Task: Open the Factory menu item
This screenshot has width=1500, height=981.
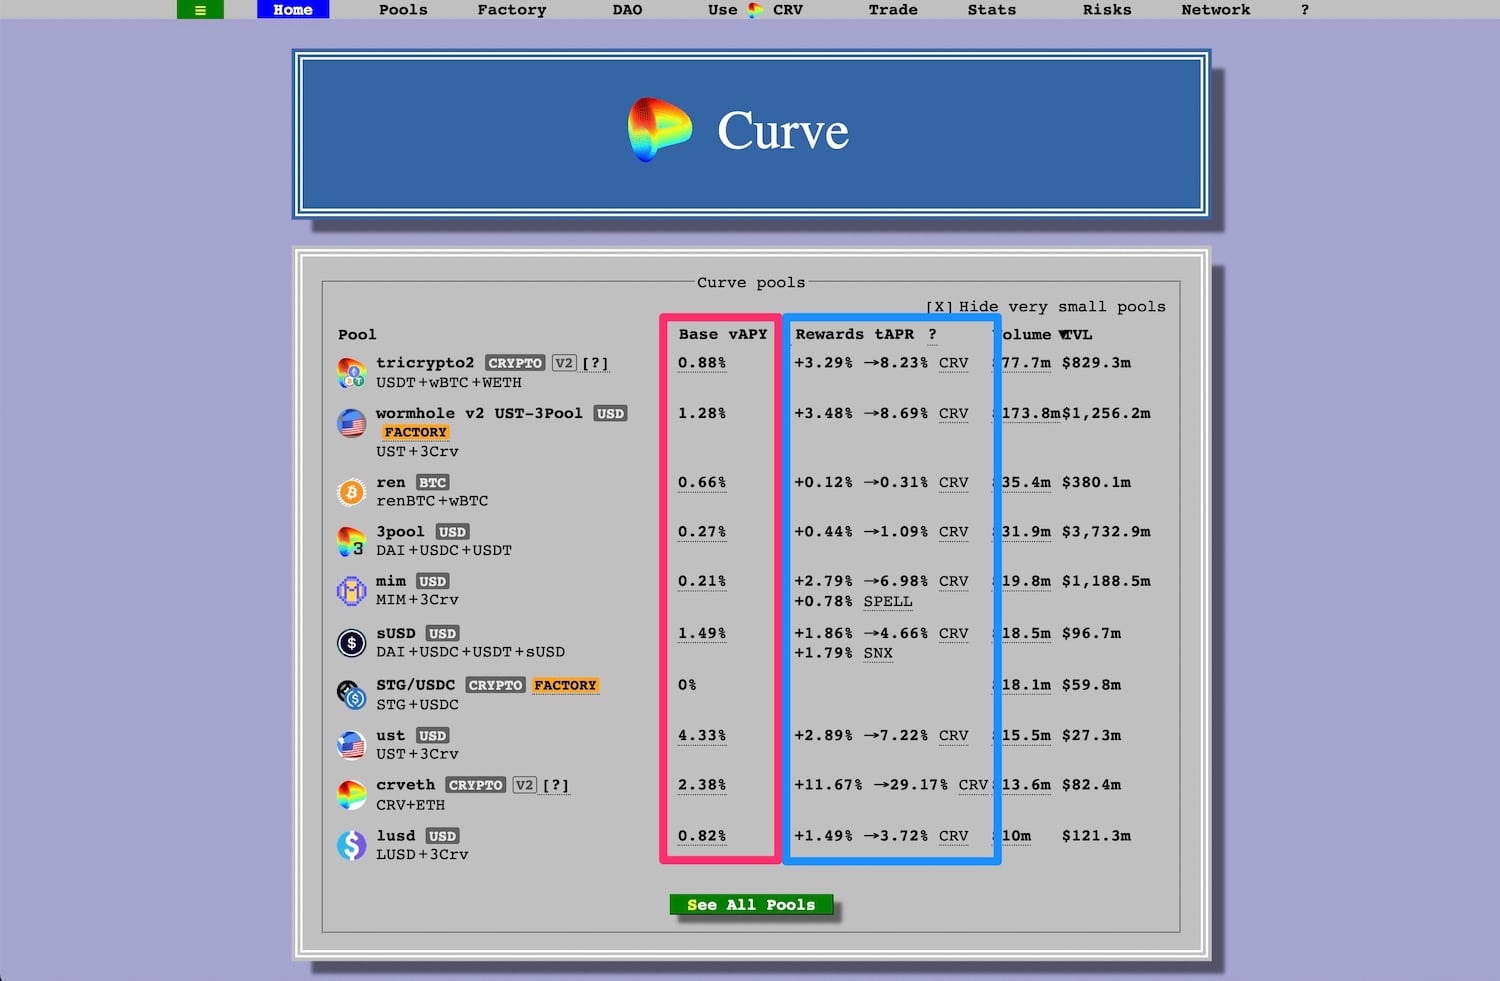Action: [512, 10]
